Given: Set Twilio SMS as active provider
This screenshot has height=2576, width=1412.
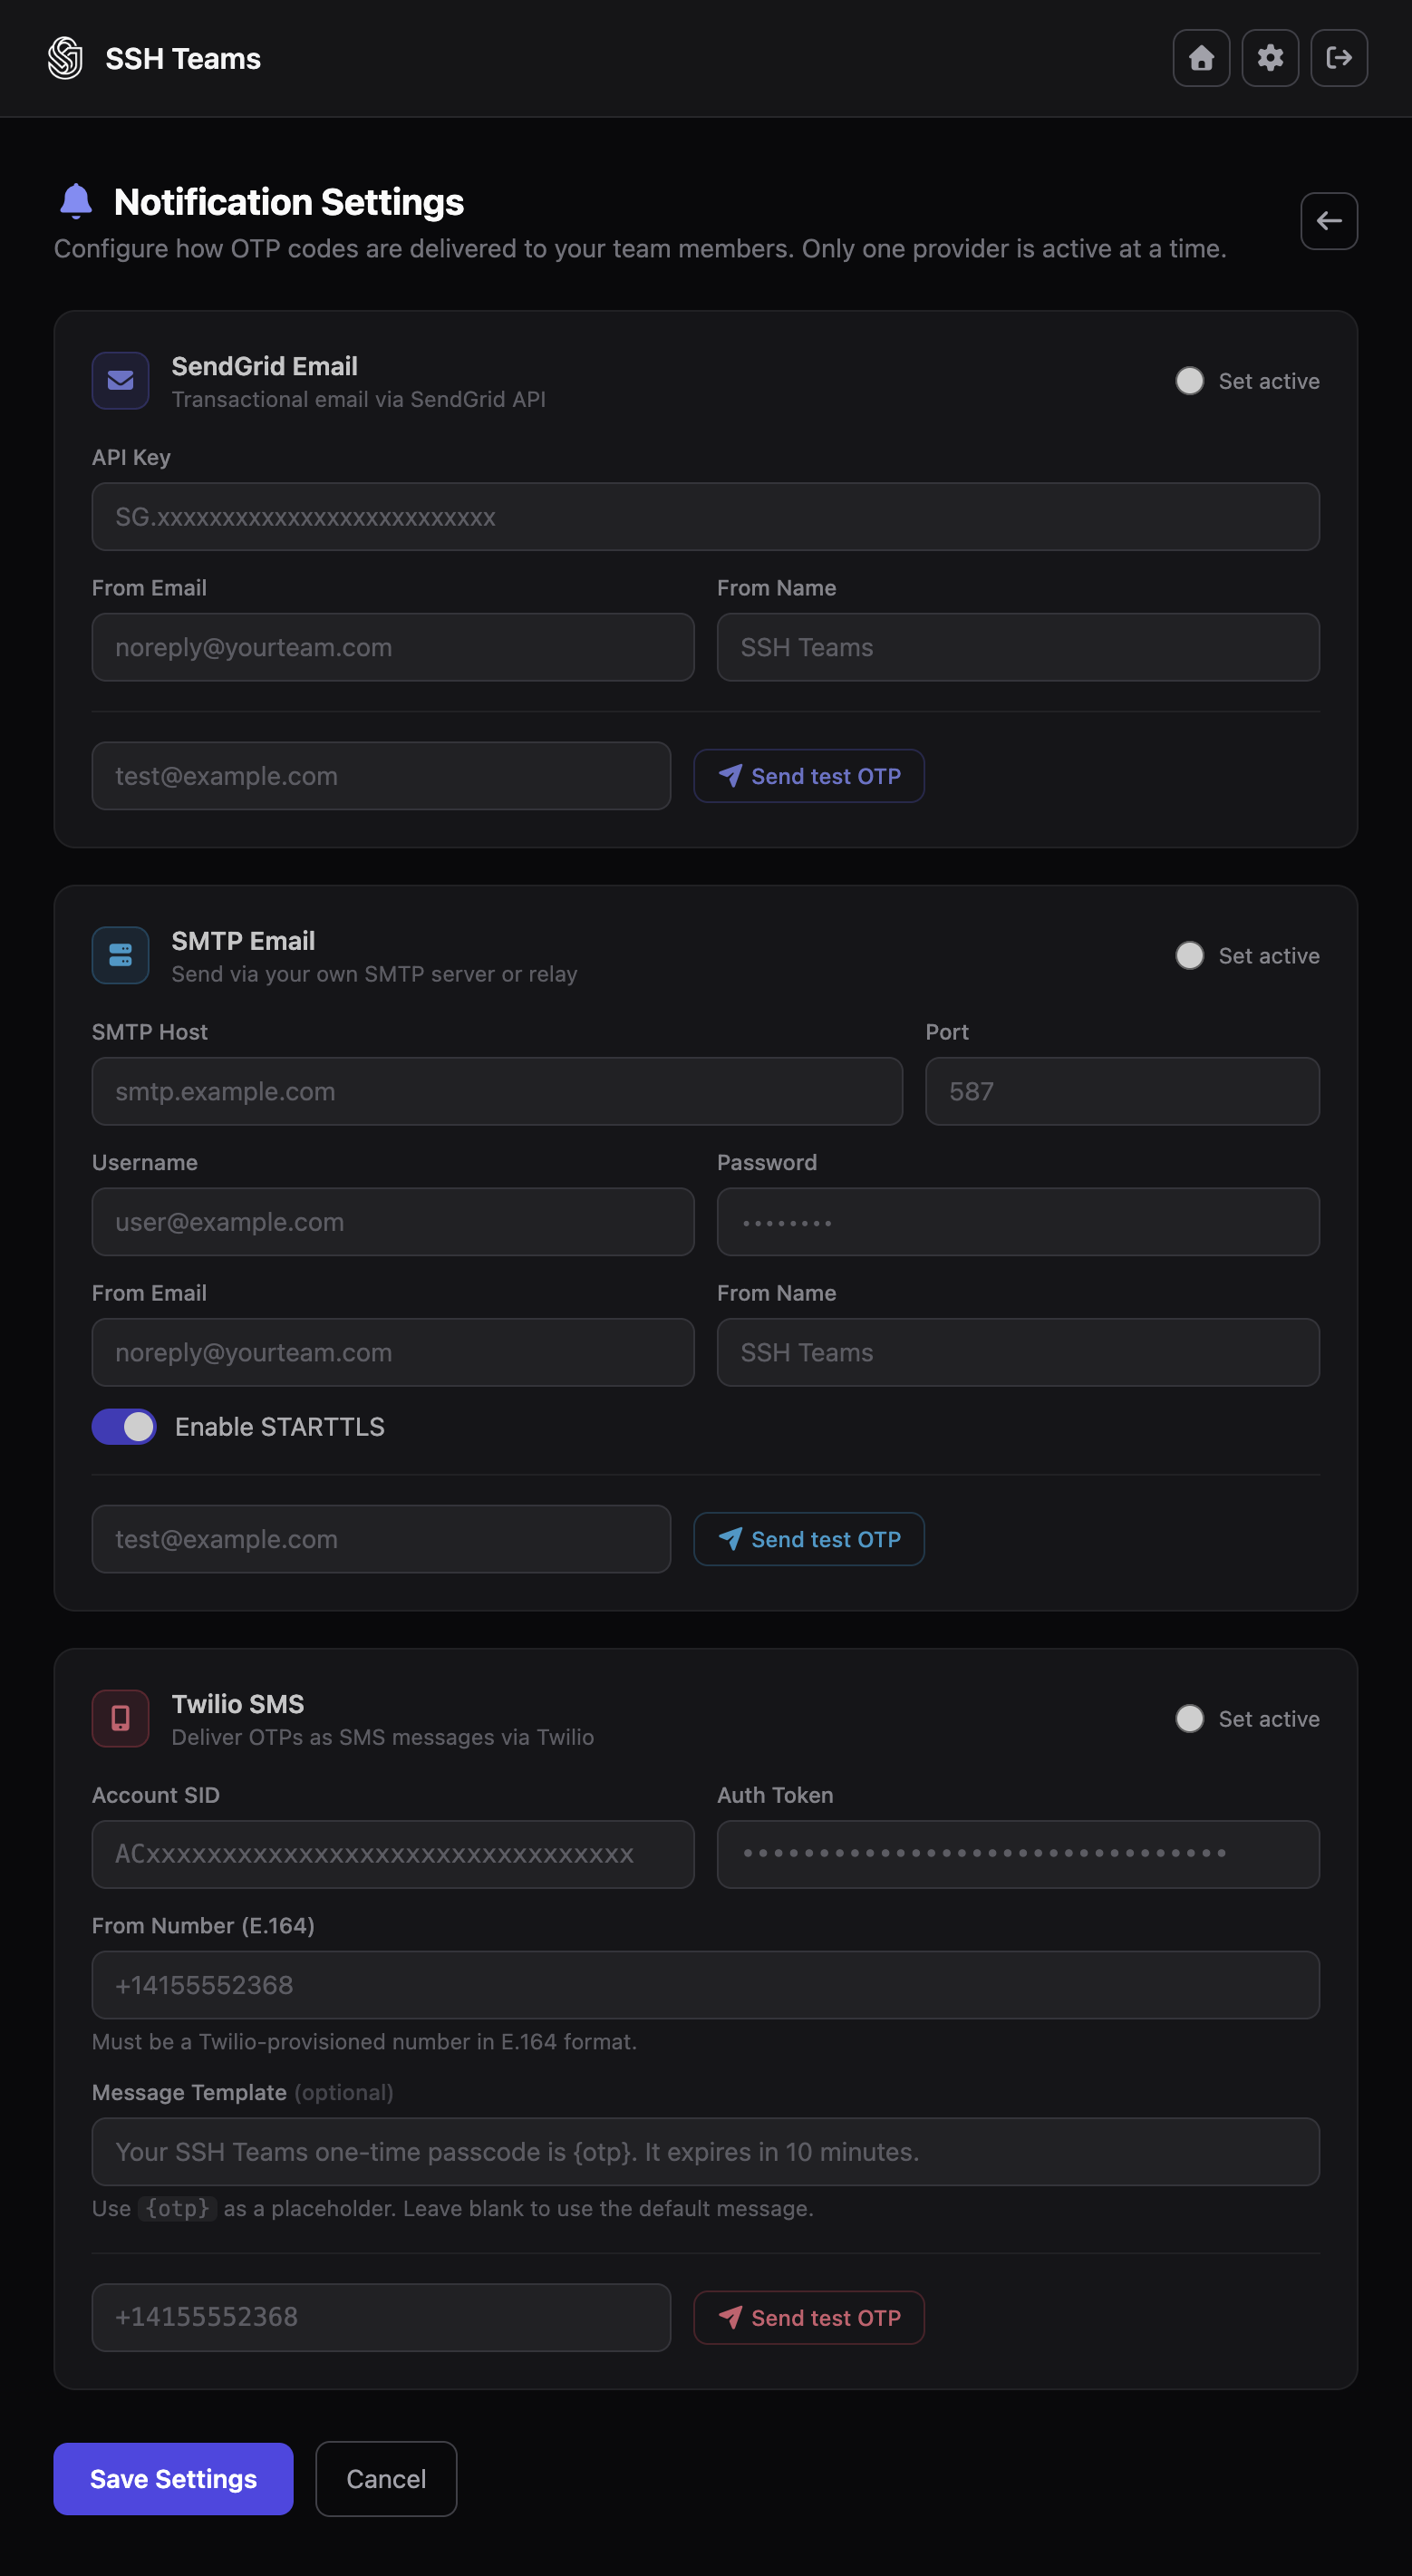Looking at the screenshot, I should (x=1190, y=1719).
